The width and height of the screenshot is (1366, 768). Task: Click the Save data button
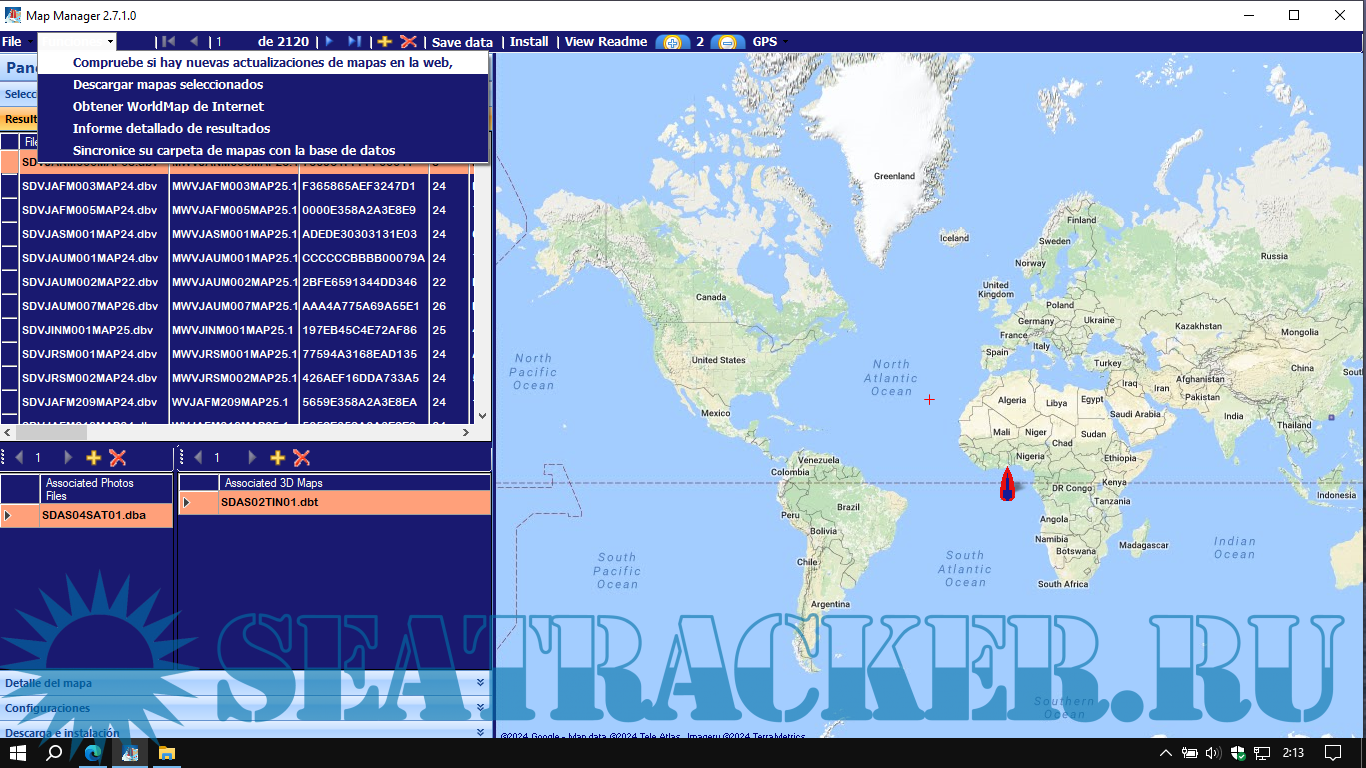[x=462, y=42]
